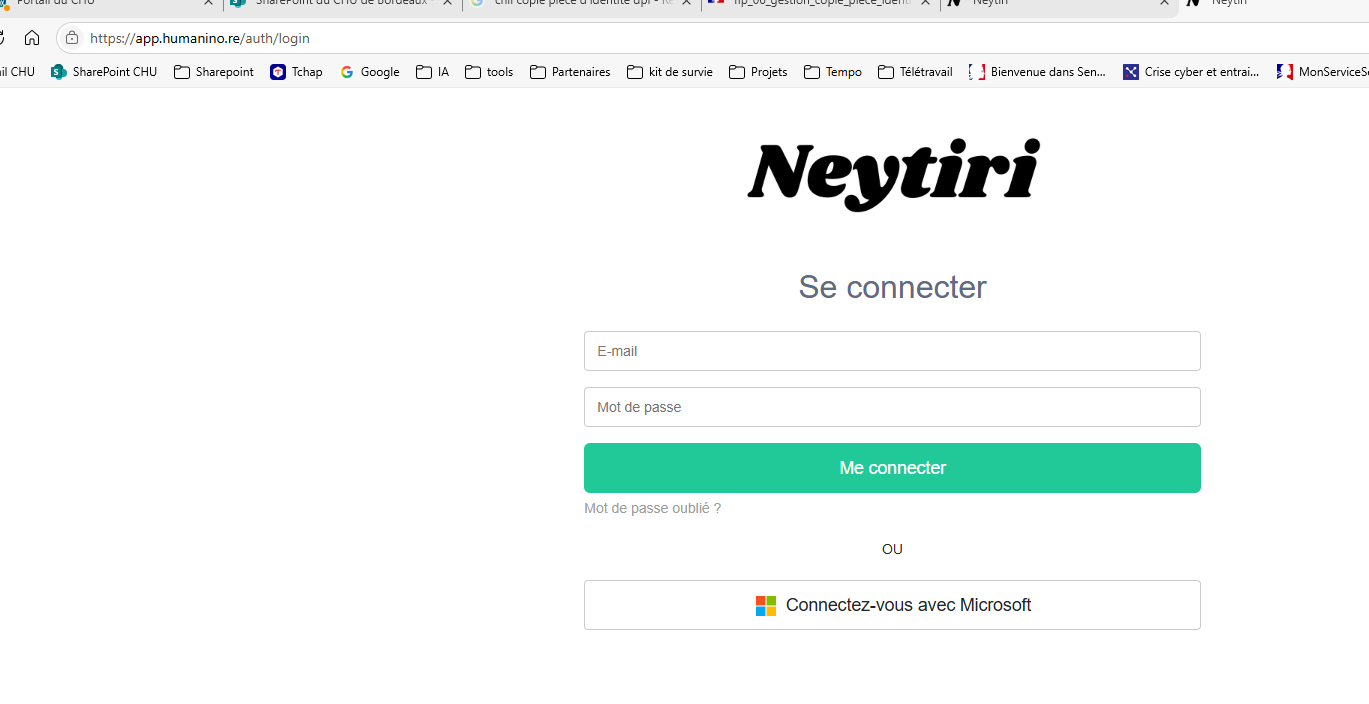The width and height of the screenshot is (1369, 704).
Task: Open the Télétravail bookmarks folder
Action: tap(915, 72)
